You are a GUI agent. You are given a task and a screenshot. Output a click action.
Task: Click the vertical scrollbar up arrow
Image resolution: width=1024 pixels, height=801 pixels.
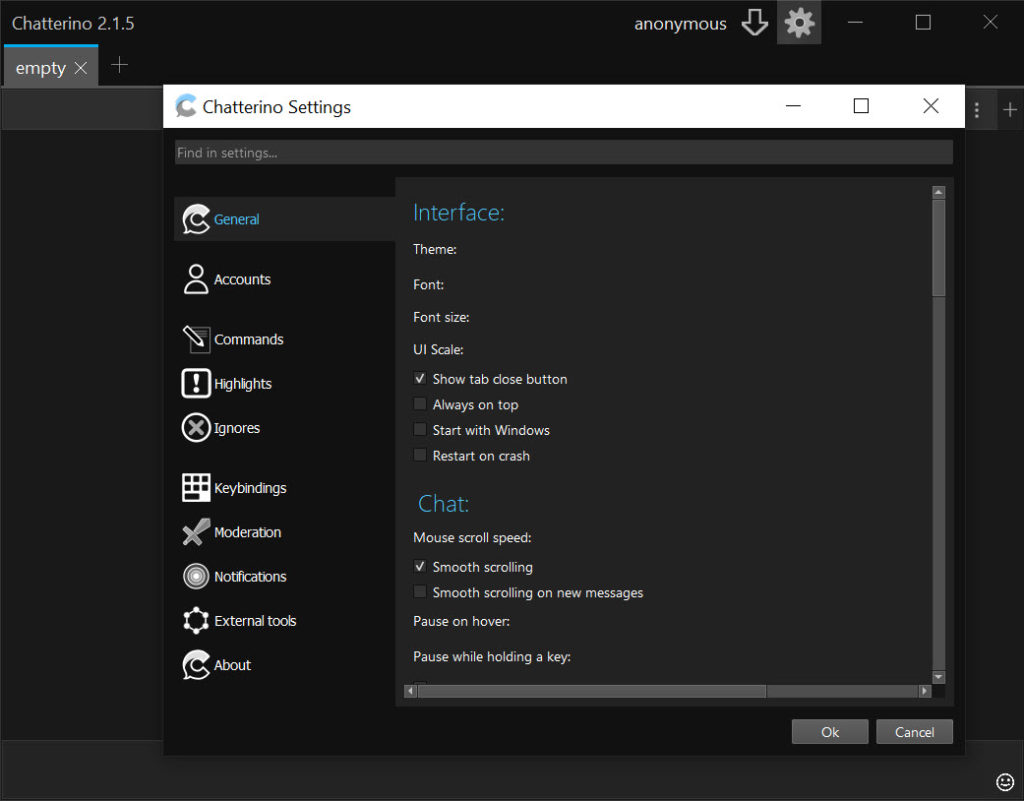point(938,192)
